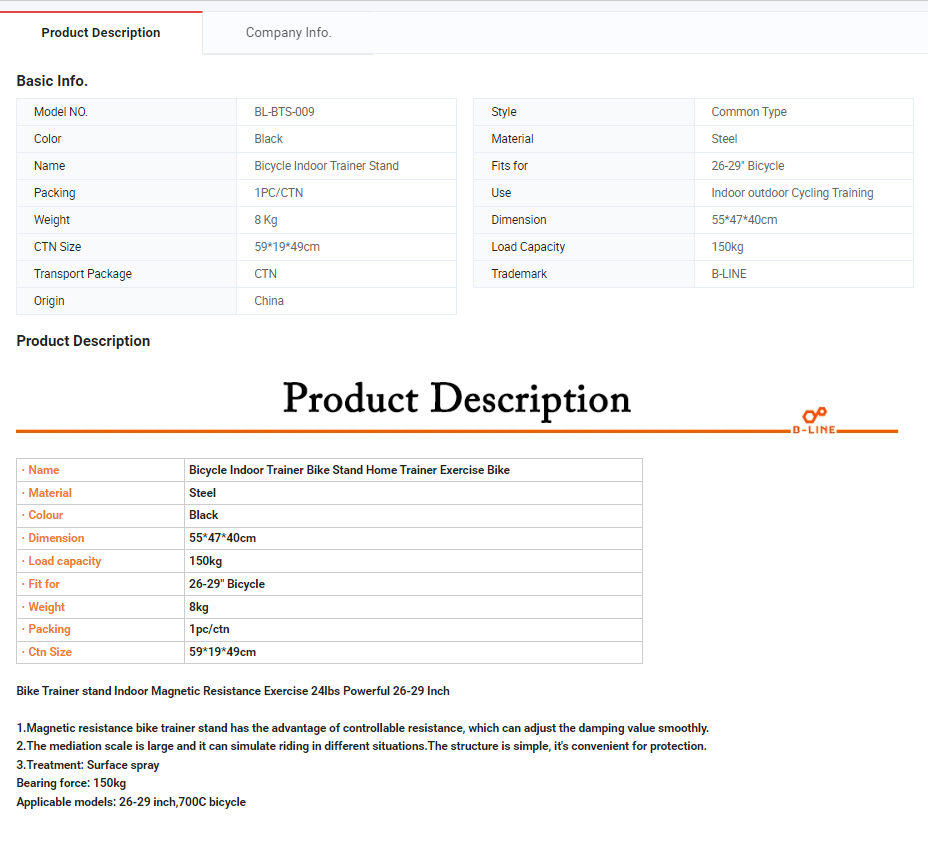
Task: Select the Bicycle Indoor Trainer Stand name value
Action: [327, 166]
